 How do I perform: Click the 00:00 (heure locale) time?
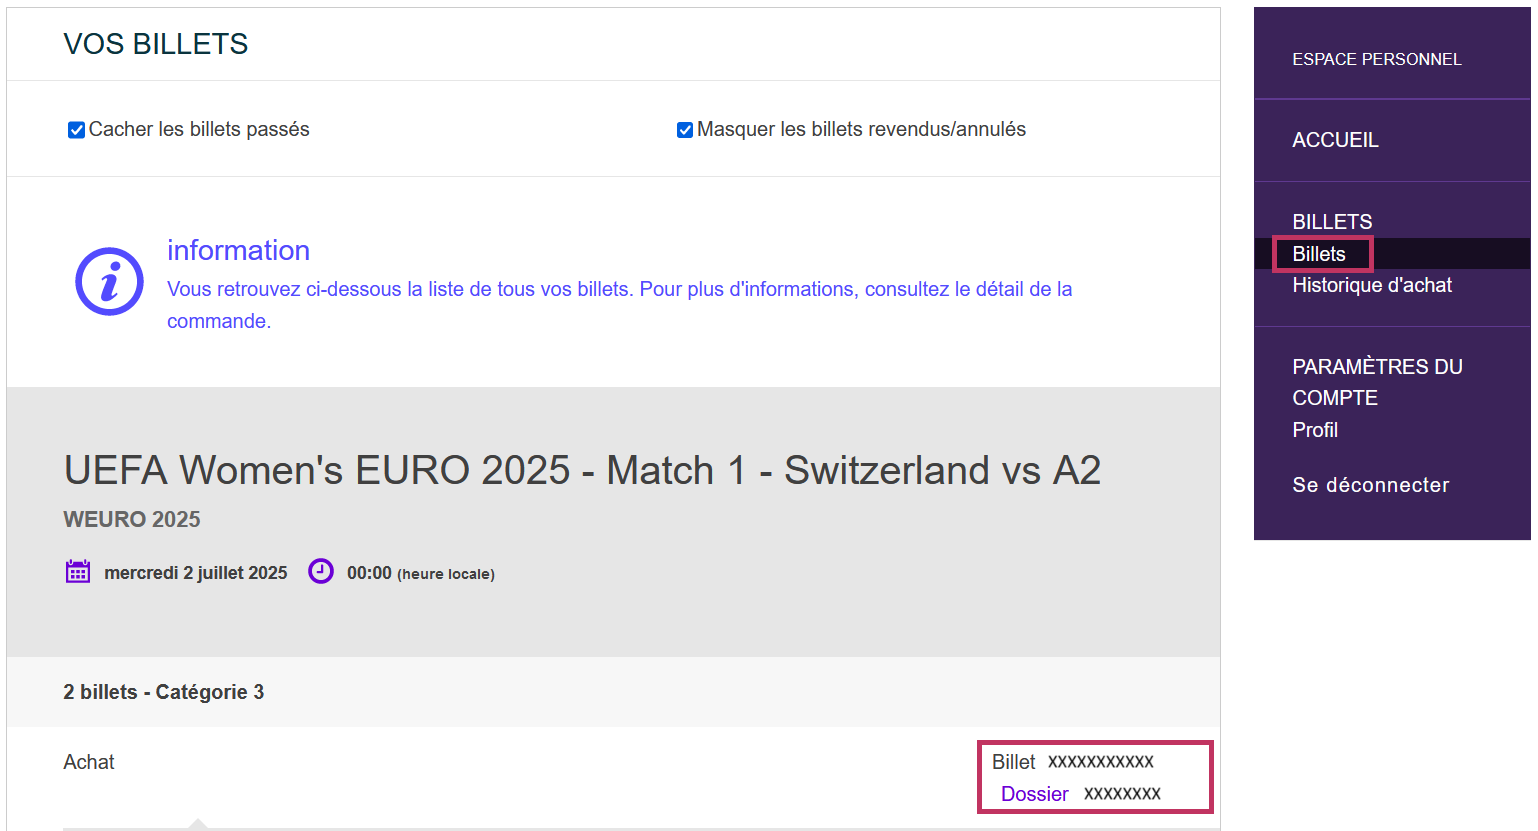(x=421, y=573)
